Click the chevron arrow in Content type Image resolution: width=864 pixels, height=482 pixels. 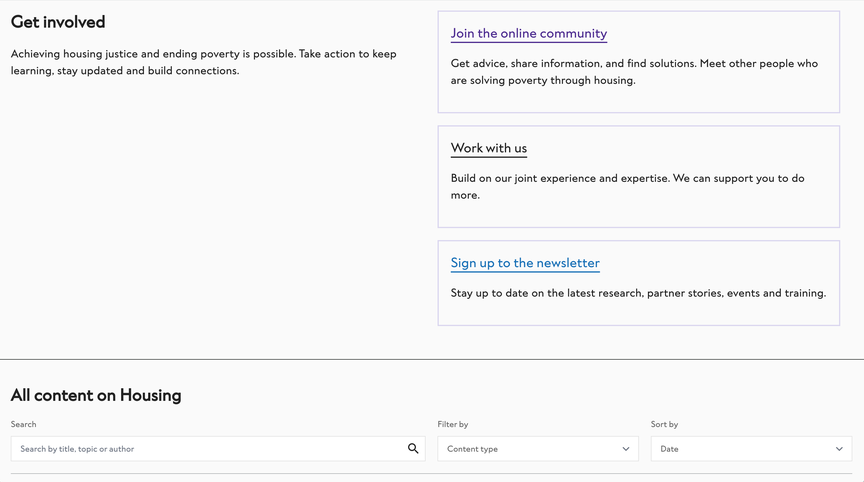tap(626, 449)
